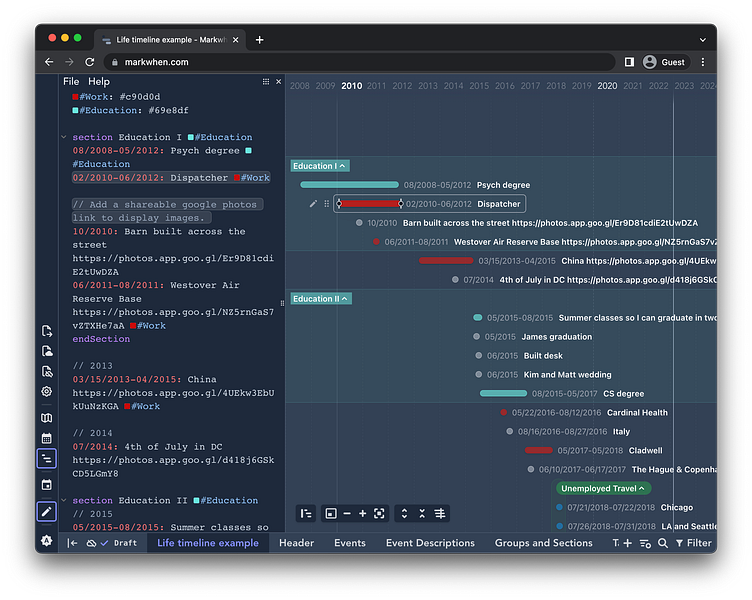Click the file with hidden-eye icon in the sidebar

coord(47,371)
